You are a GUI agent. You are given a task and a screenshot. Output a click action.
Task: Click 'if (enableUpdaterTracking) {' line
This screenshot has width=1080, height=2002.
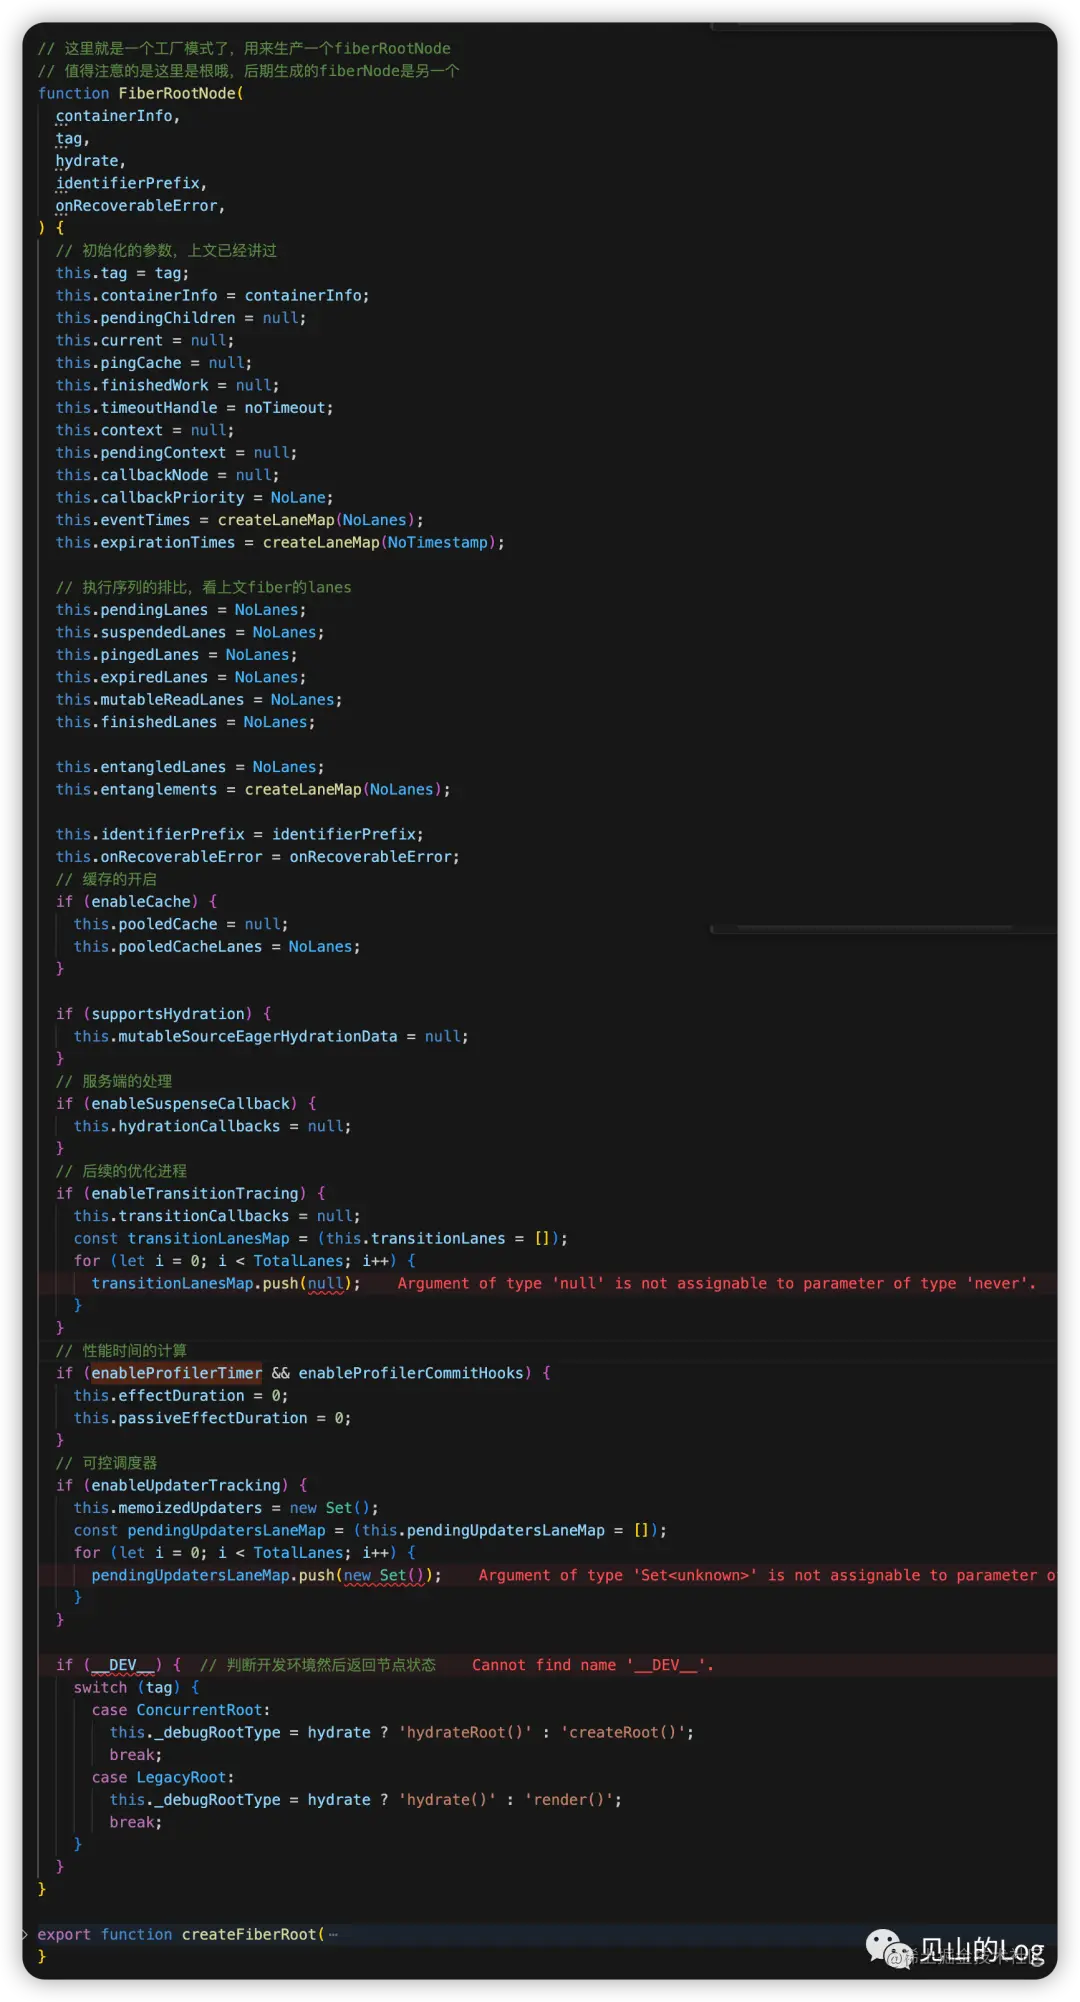(x=181, y=1485)
